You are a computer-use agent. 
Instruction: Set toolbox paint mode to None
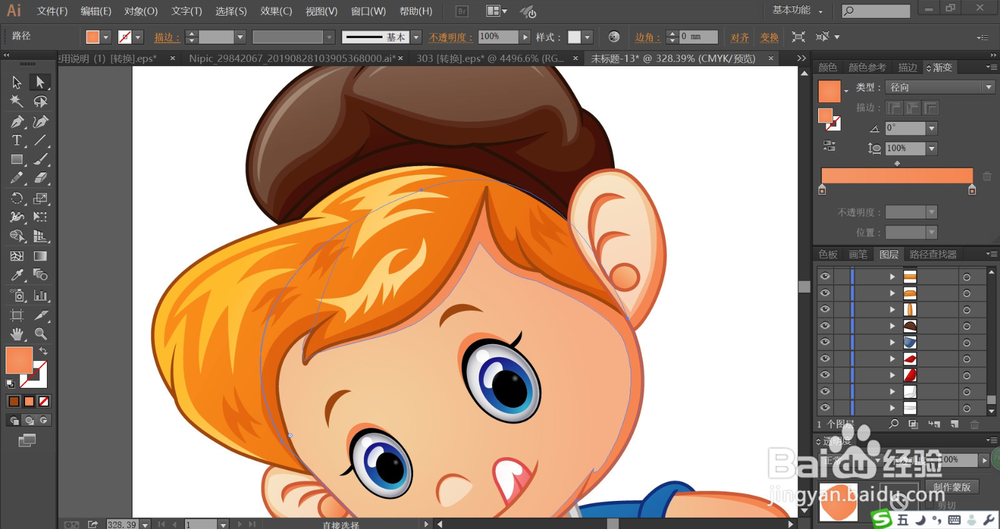[44, 401]
